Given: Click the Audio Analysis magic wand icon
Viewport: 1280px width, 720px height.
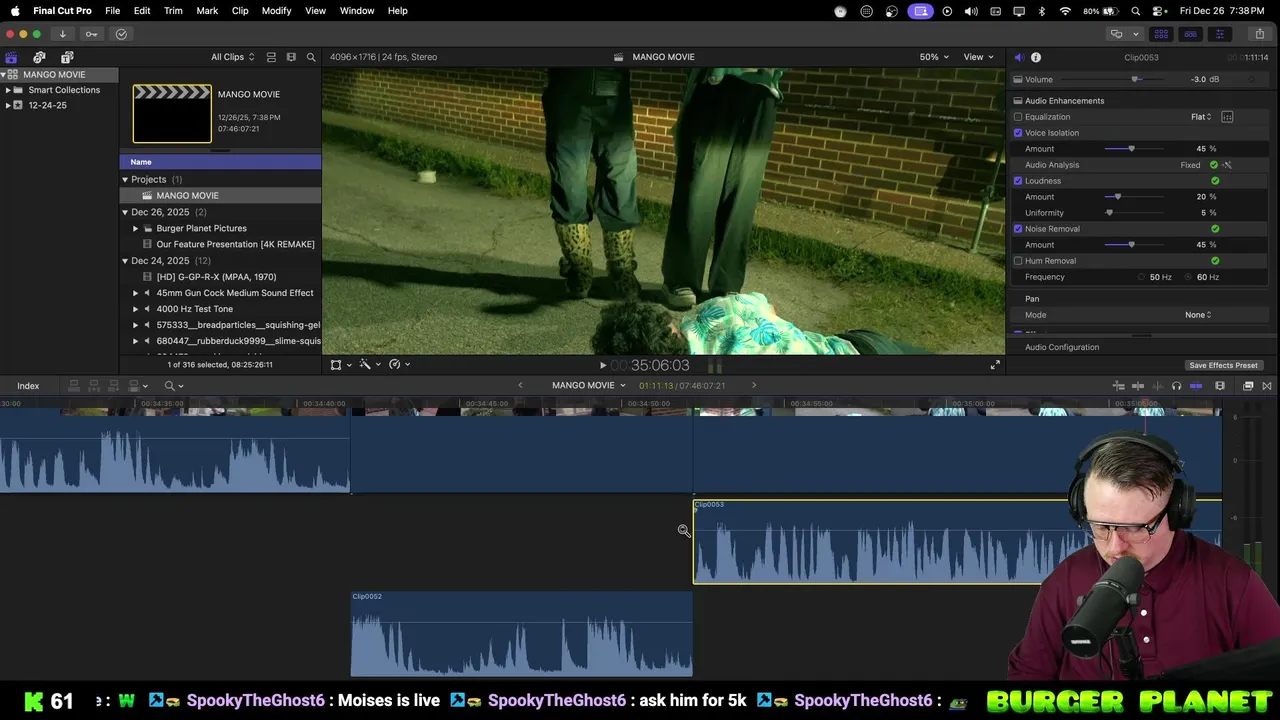Looking at the screenshot, I should 1227,165.
